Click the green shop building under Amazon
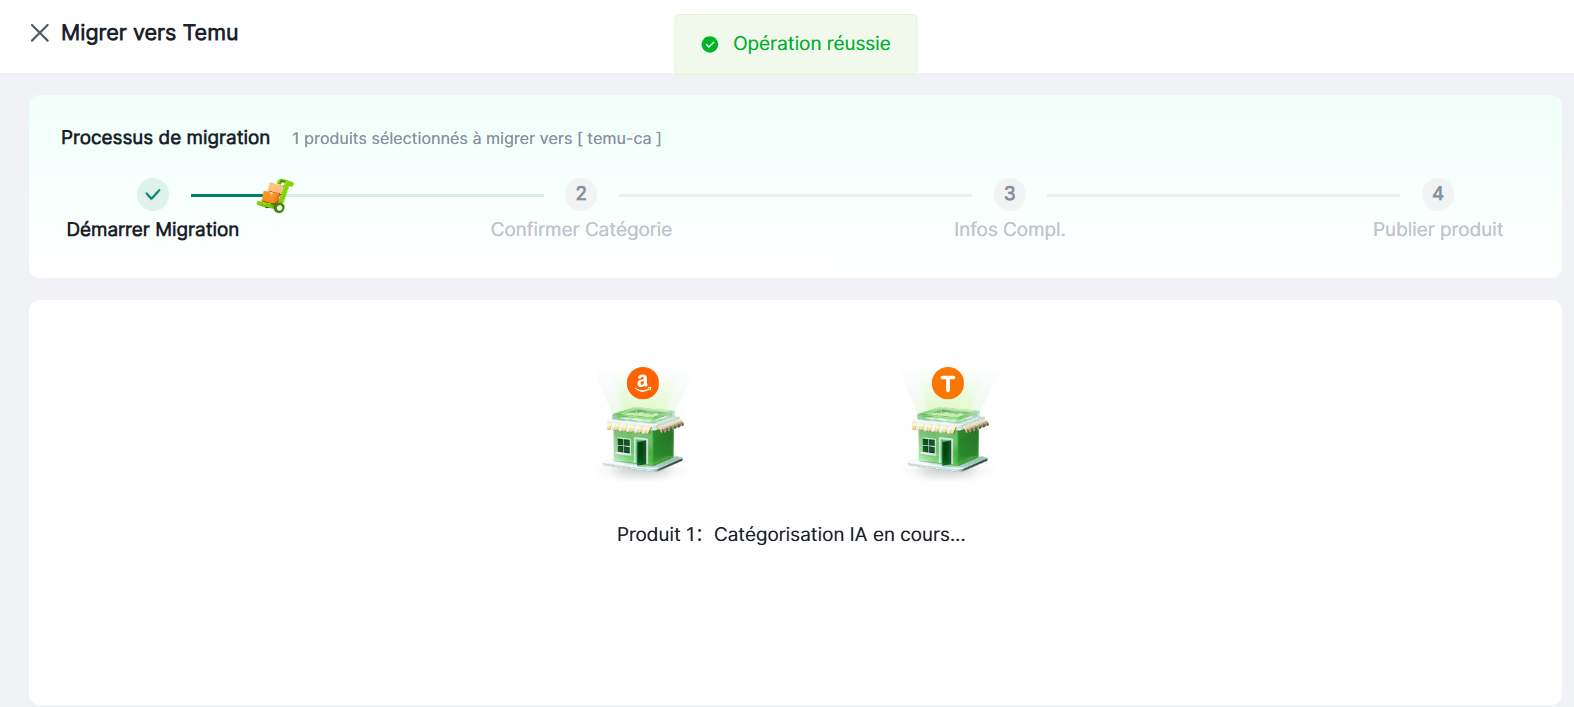Image resolution: width=1574 pixels, height=707 pixels. [644, 438]
